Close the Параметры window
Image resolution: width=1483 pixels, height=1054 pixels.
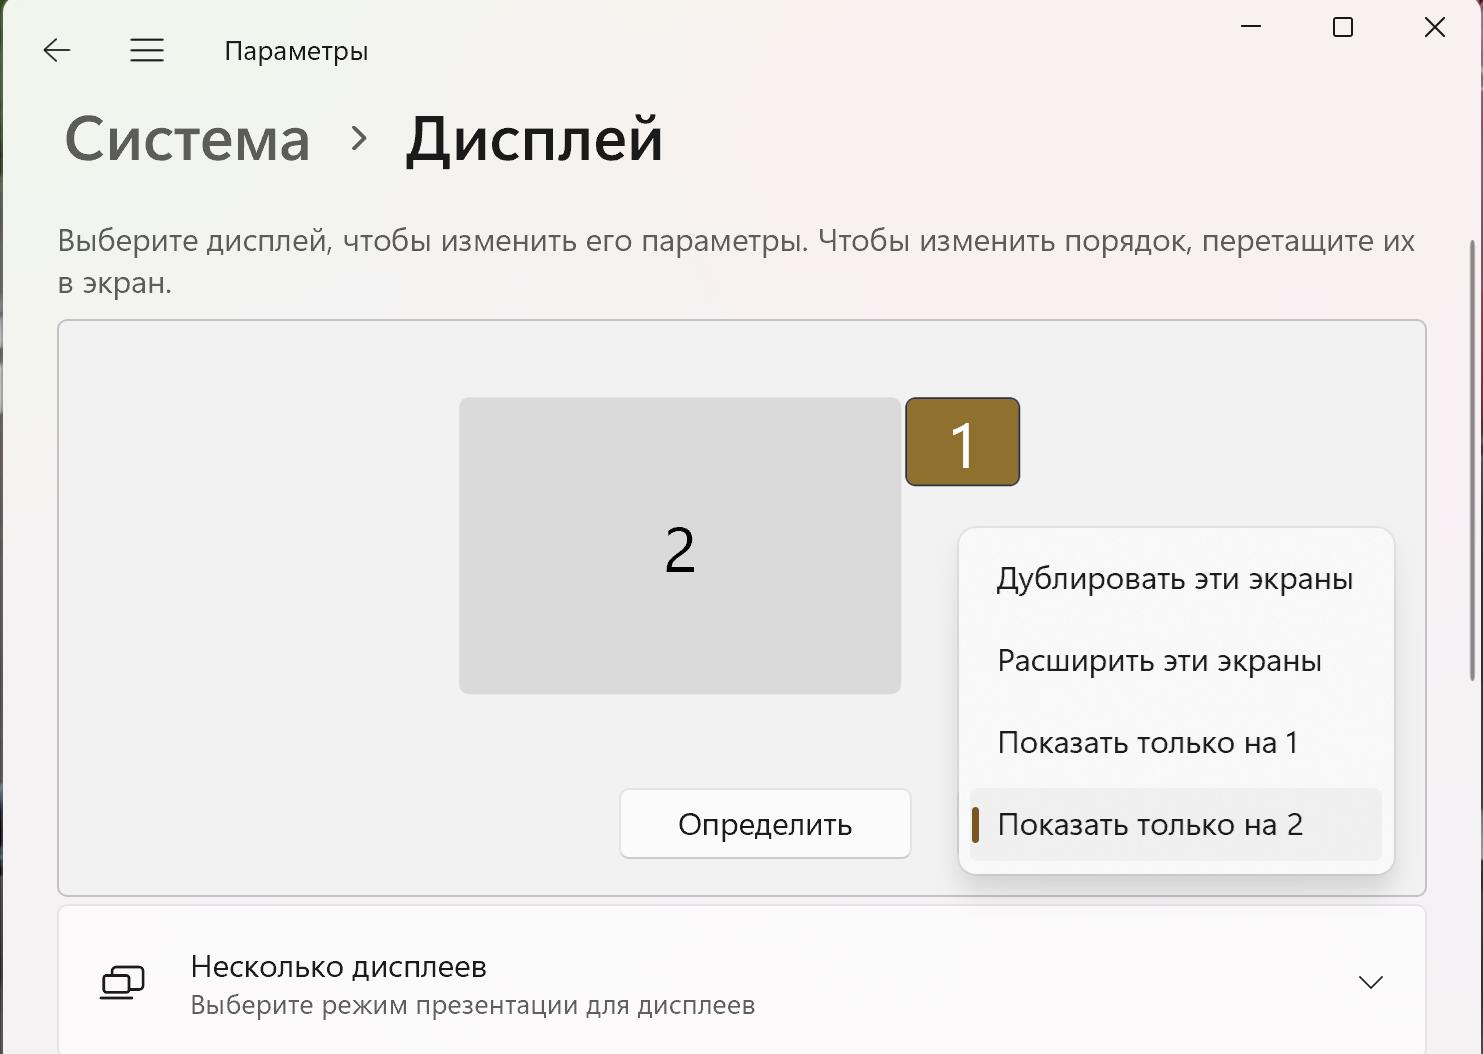pos(1435,27)
